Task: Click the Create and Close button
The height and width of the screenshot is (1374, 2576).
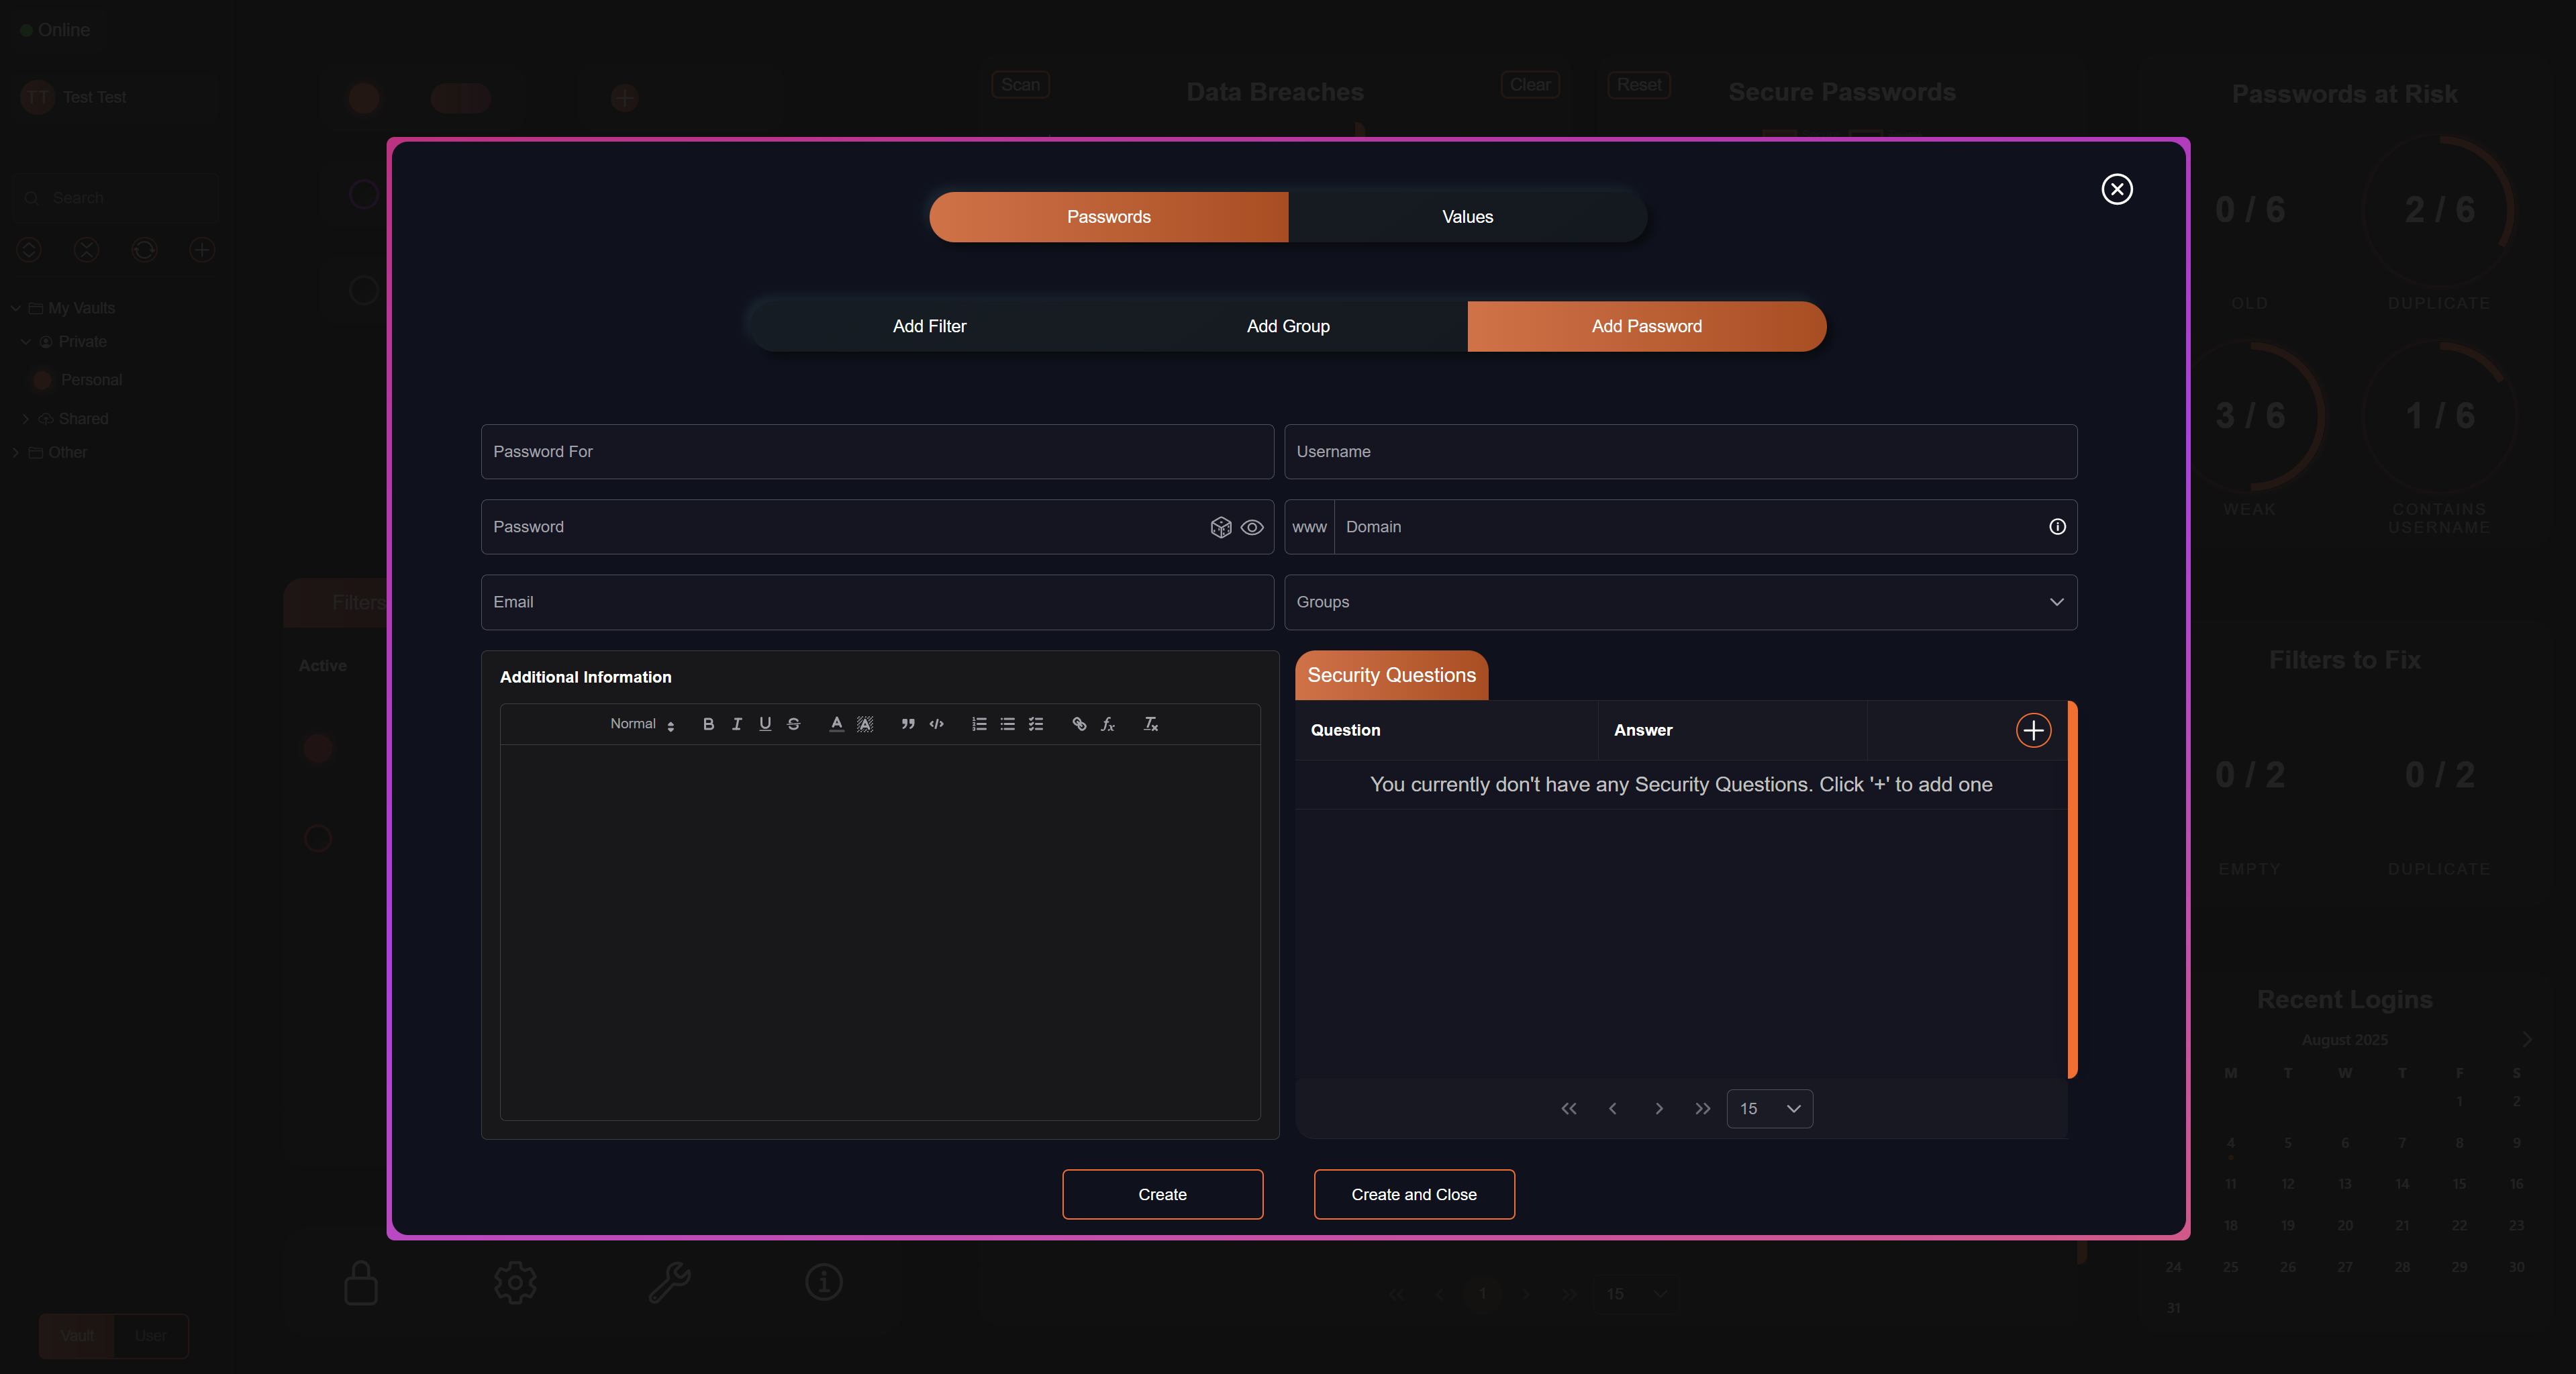Action: pos(1413,1194)
